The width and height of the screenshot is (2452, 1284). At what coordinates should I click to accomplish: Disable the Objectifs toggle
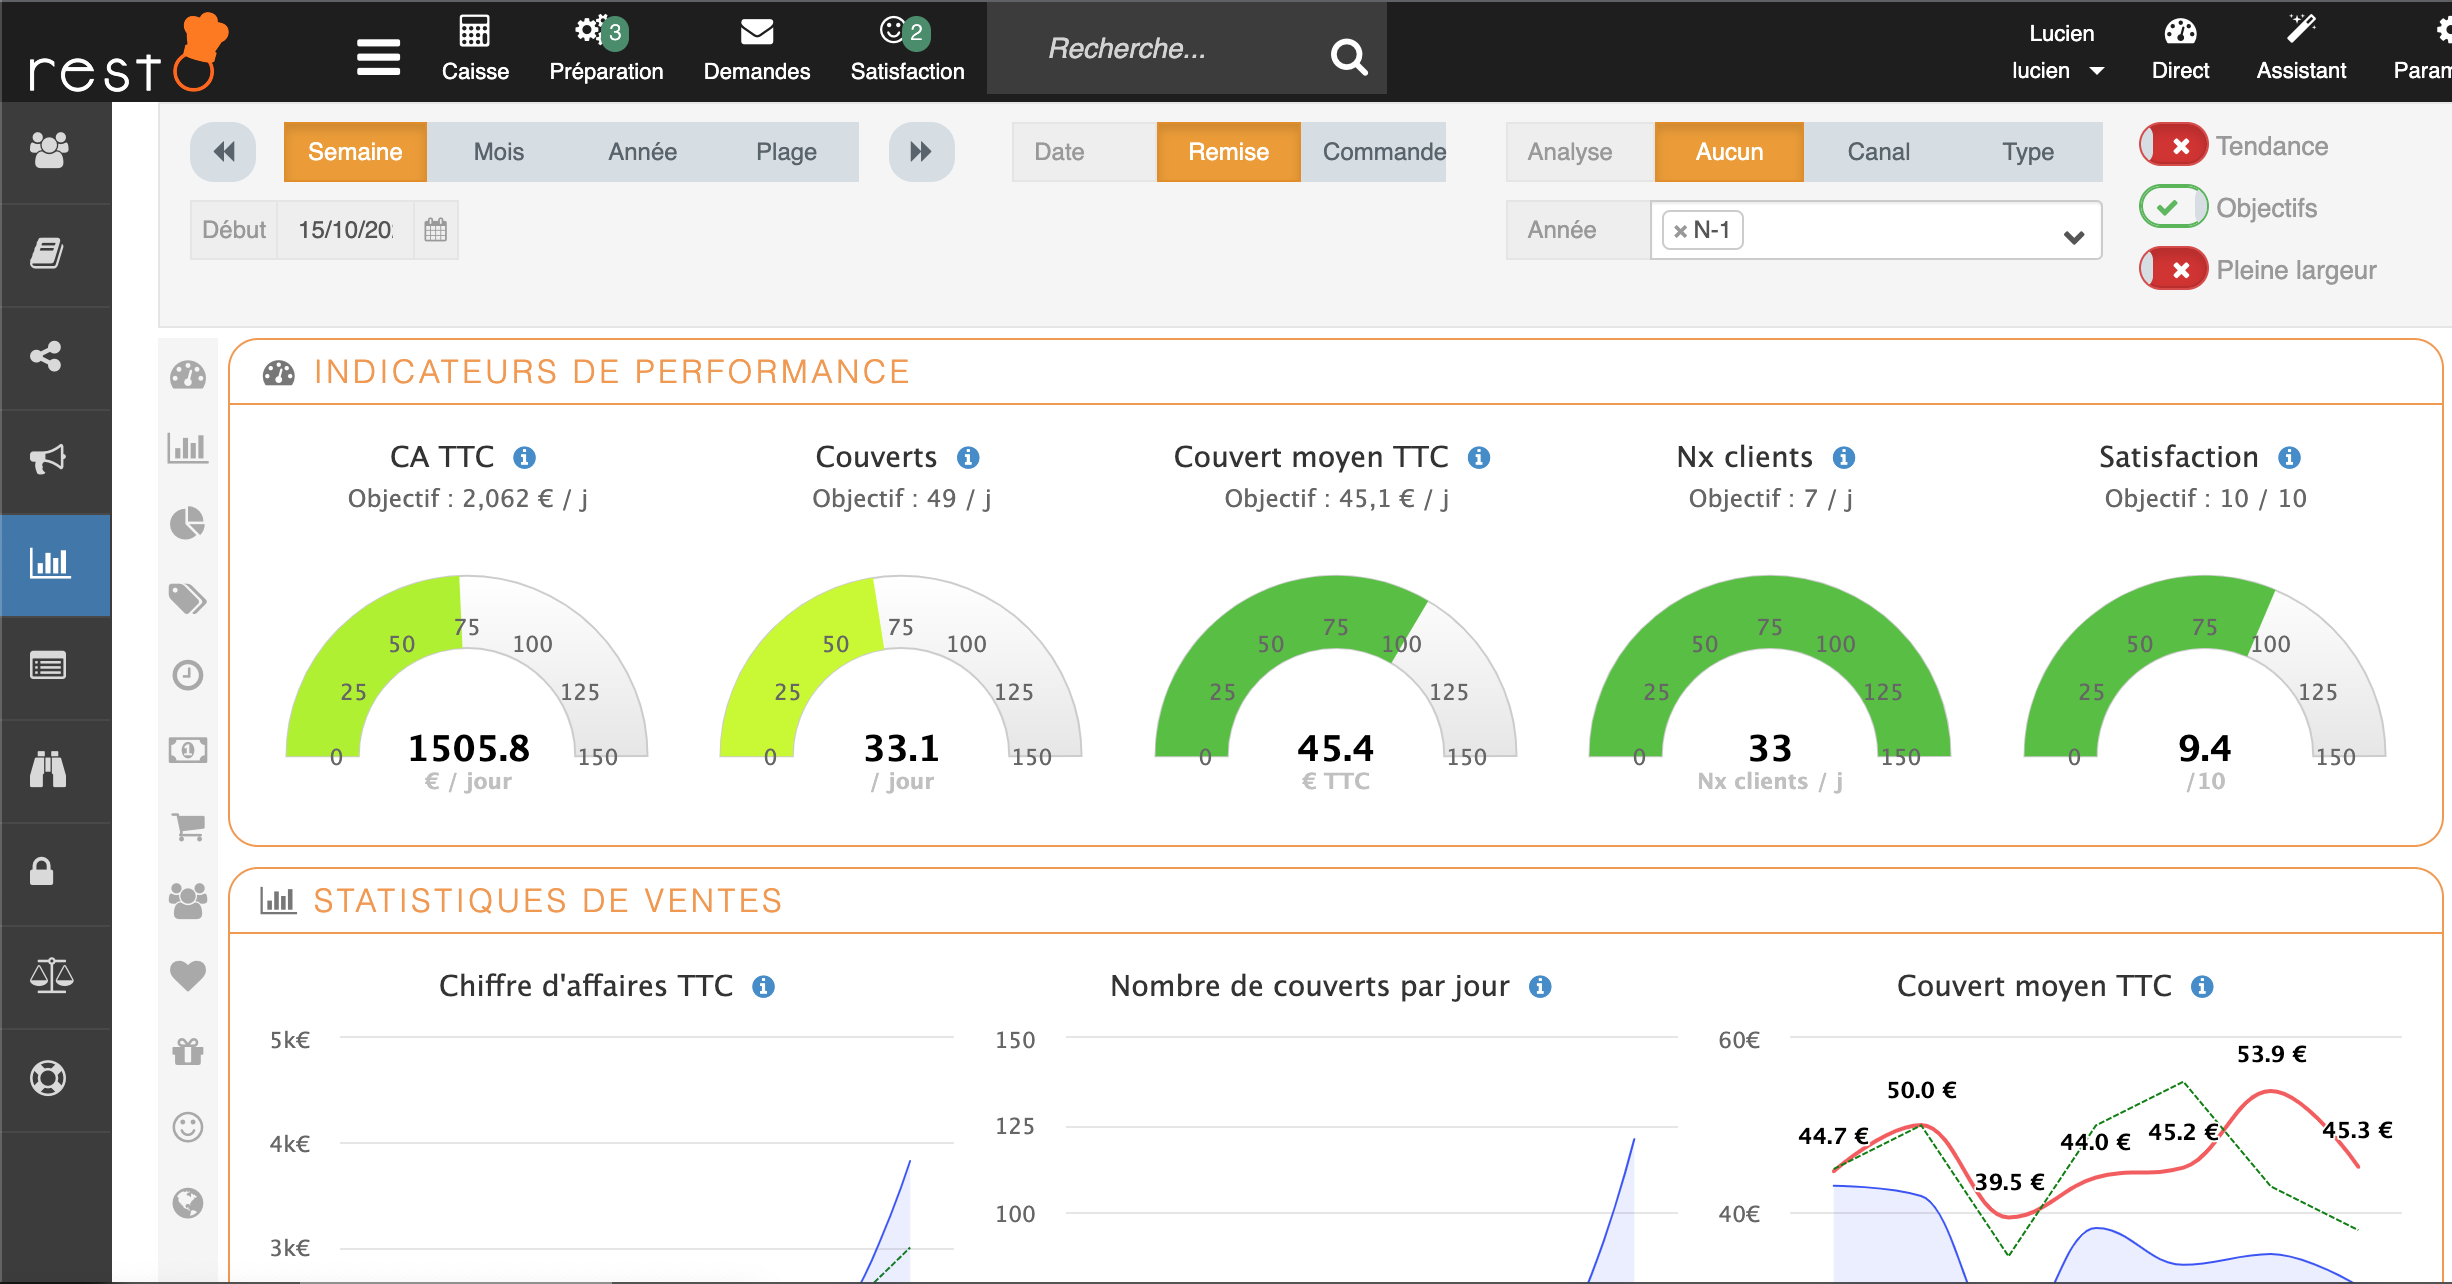2172,208
